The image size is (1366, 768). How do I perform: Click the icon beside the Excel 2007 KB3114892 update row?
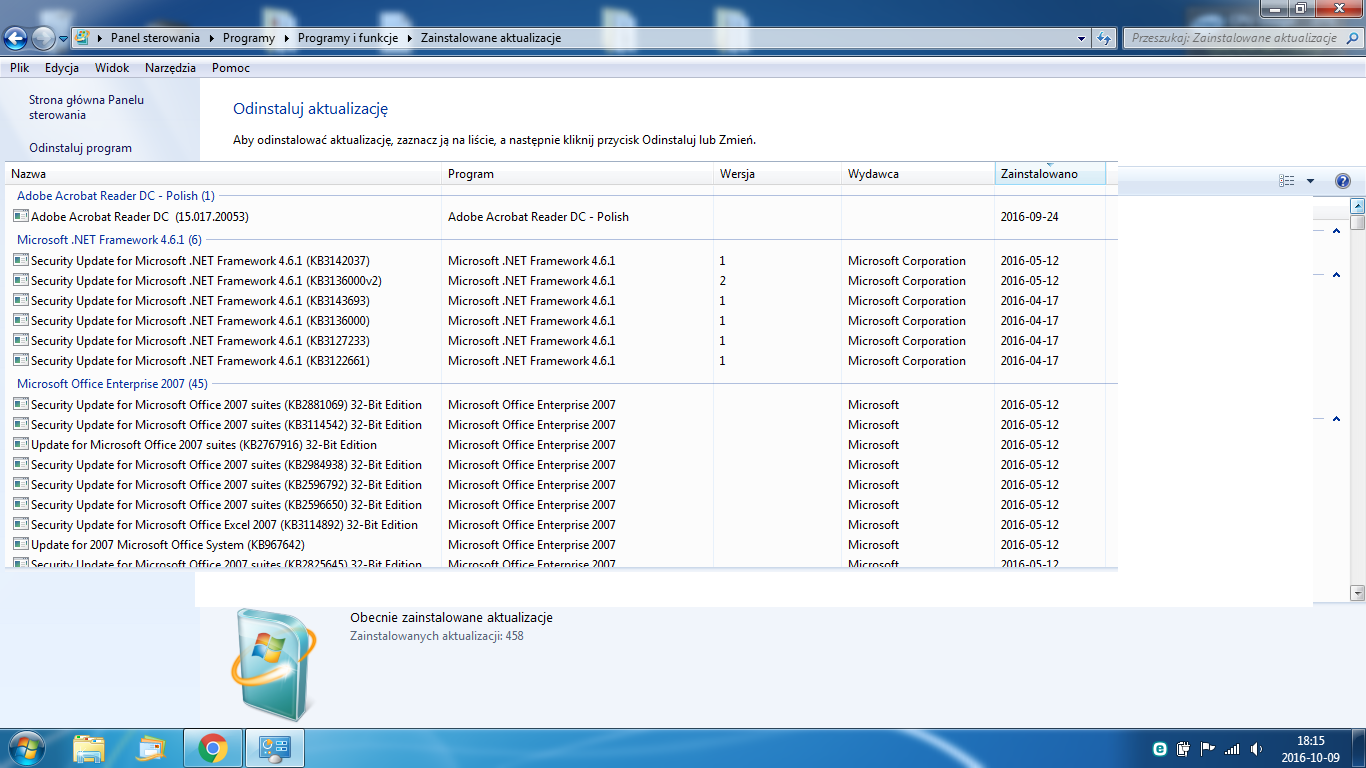tap(21, 524)
